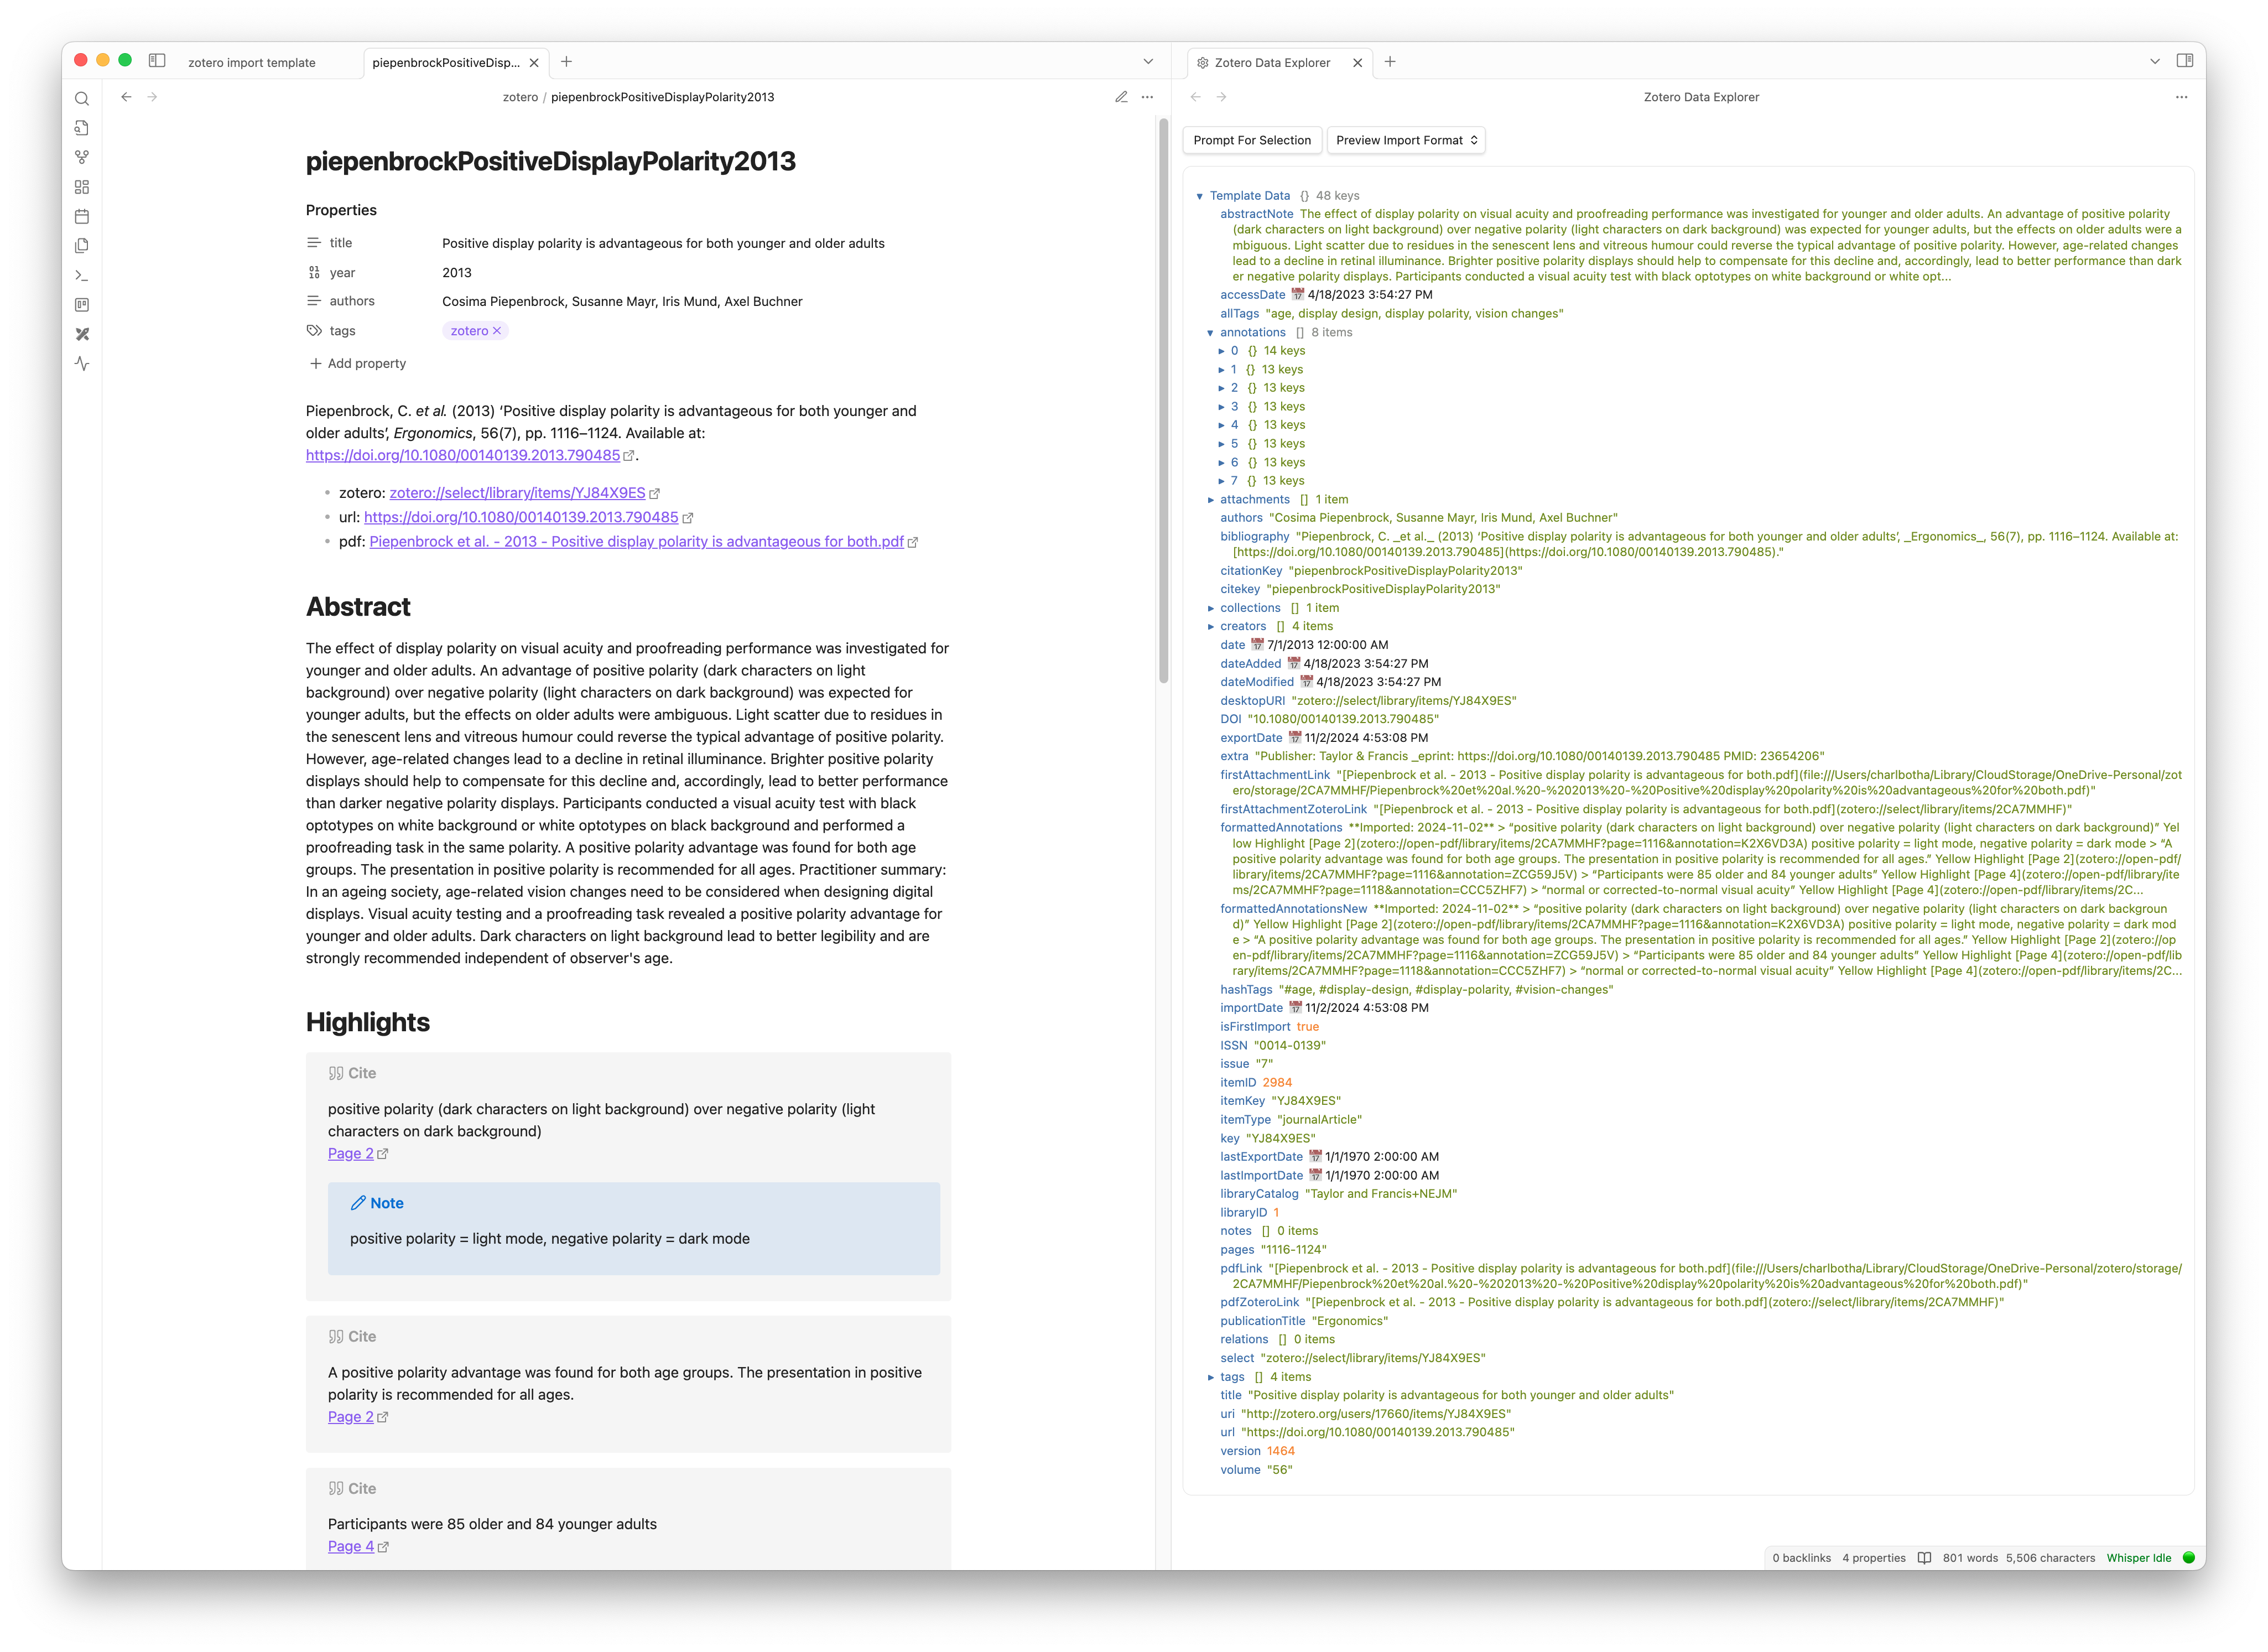Click the book reading-view icon in status bar
The width and height of the screenshot is (2268, 1652).
(1924, 1558)
